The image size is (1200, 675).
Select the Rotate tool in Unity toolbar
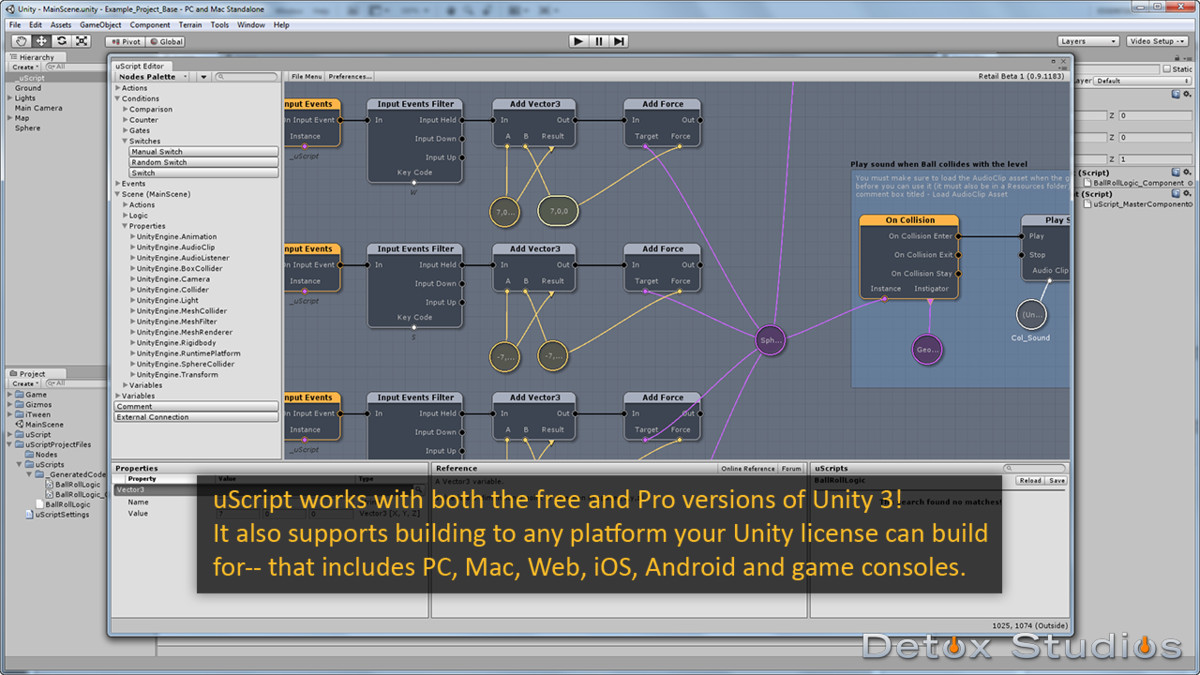[62, 41]
